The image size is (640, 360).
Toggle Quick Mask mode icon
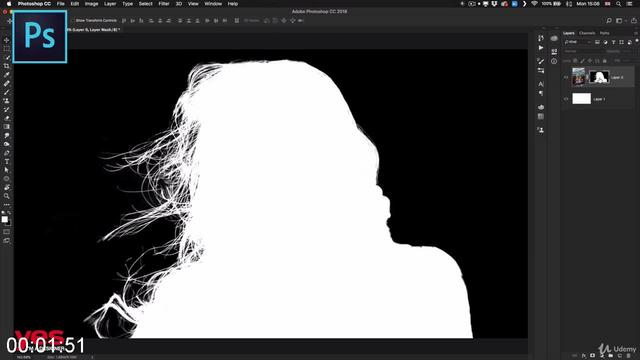(x=7, y=232)
